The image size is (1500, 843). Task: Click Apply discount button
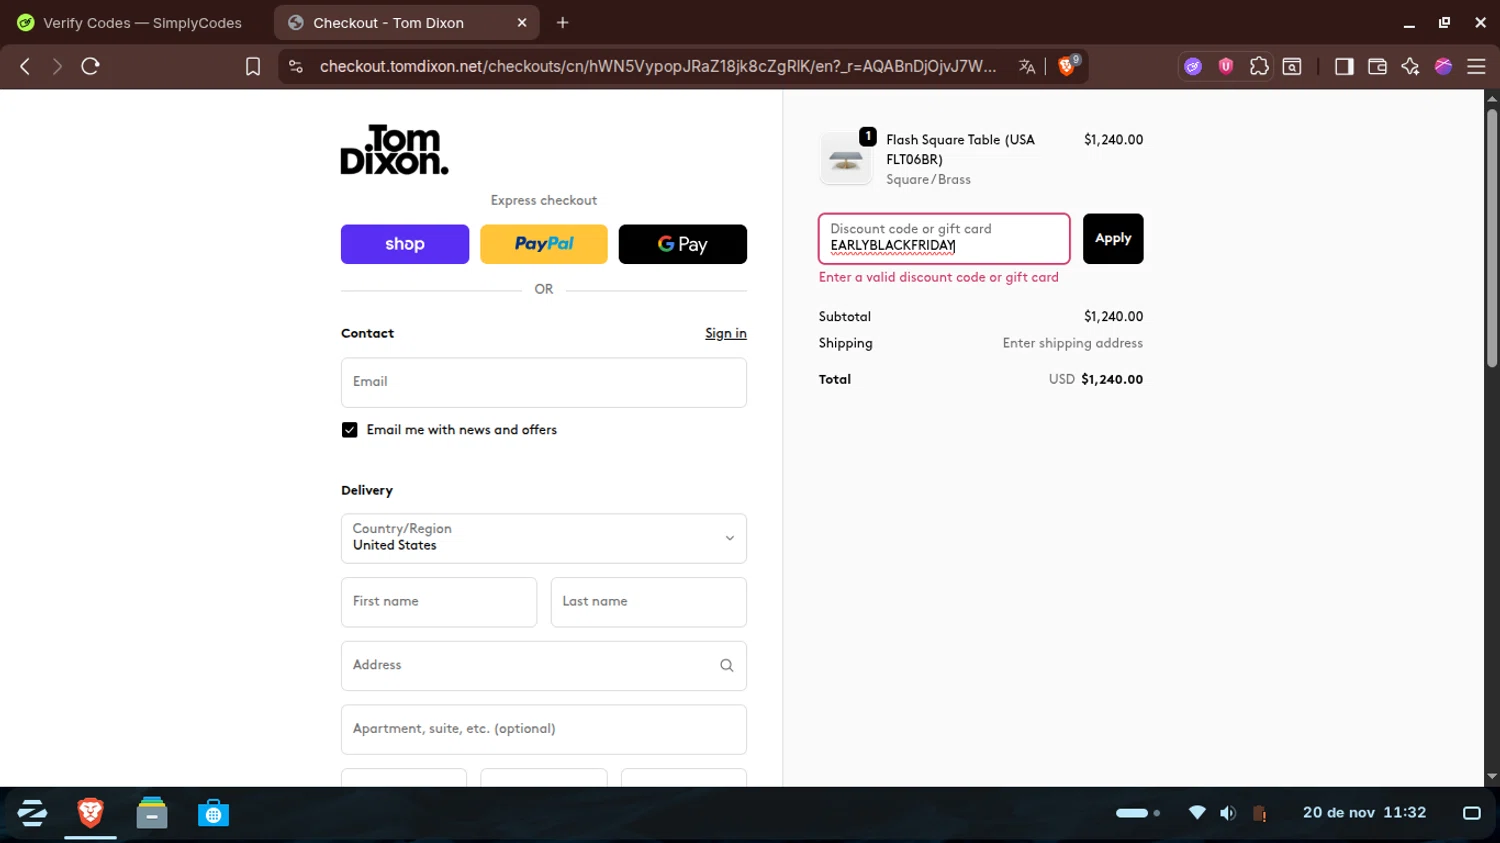tap(1113, 238)
